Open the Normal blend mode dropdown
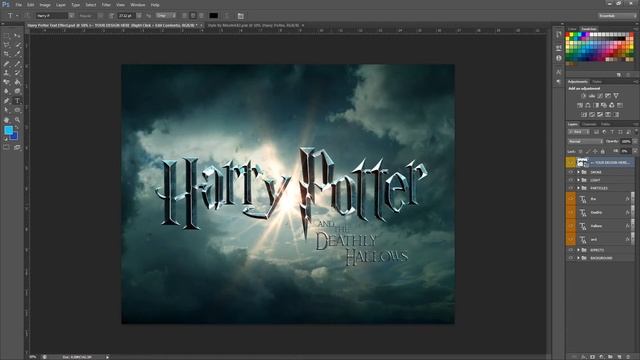 click(x=585, y=141)
